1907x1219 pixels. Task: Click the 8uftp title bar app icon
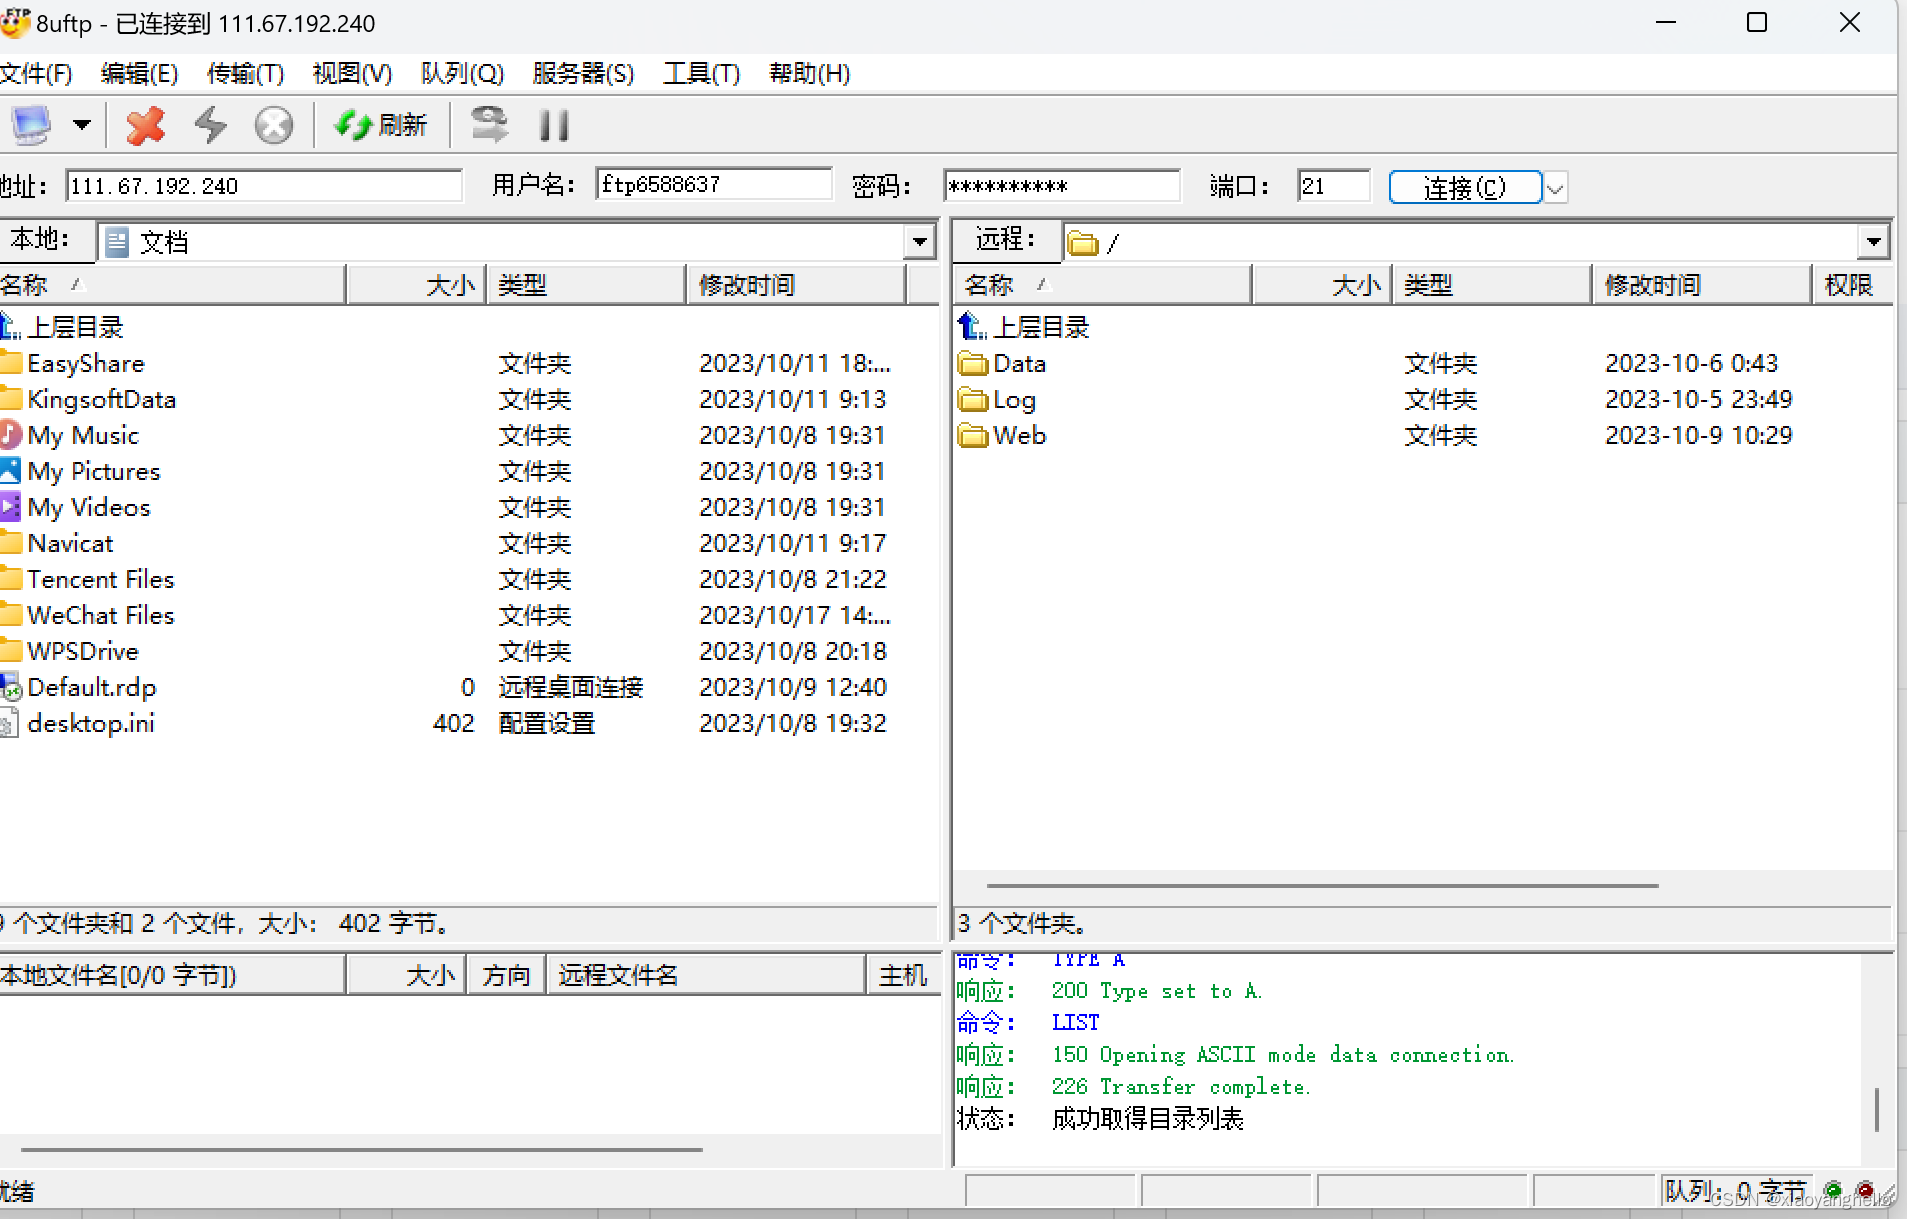coord(15,22)
